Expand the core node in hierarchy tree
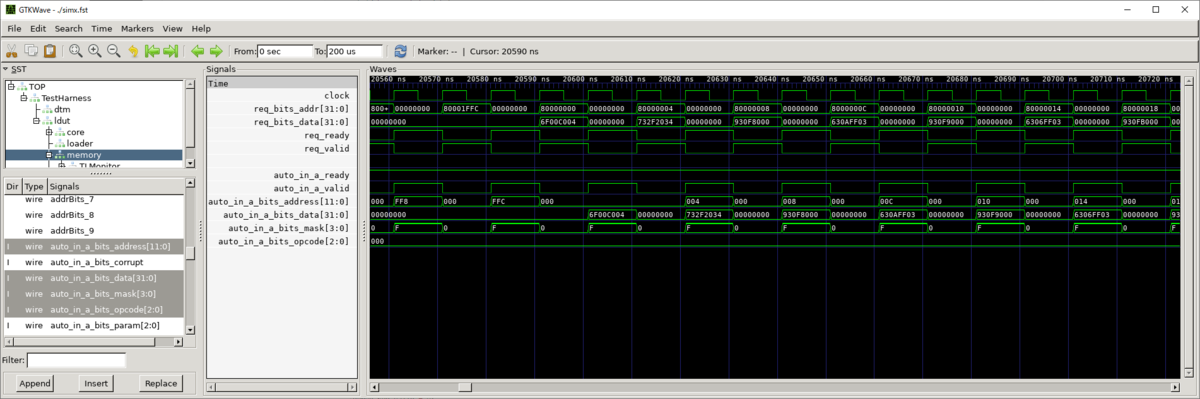 pos(49,132)
